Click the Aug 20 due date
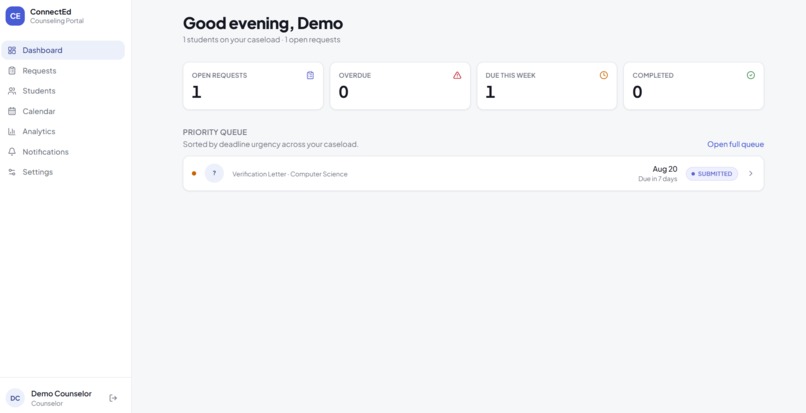 [x=665, y=169]
